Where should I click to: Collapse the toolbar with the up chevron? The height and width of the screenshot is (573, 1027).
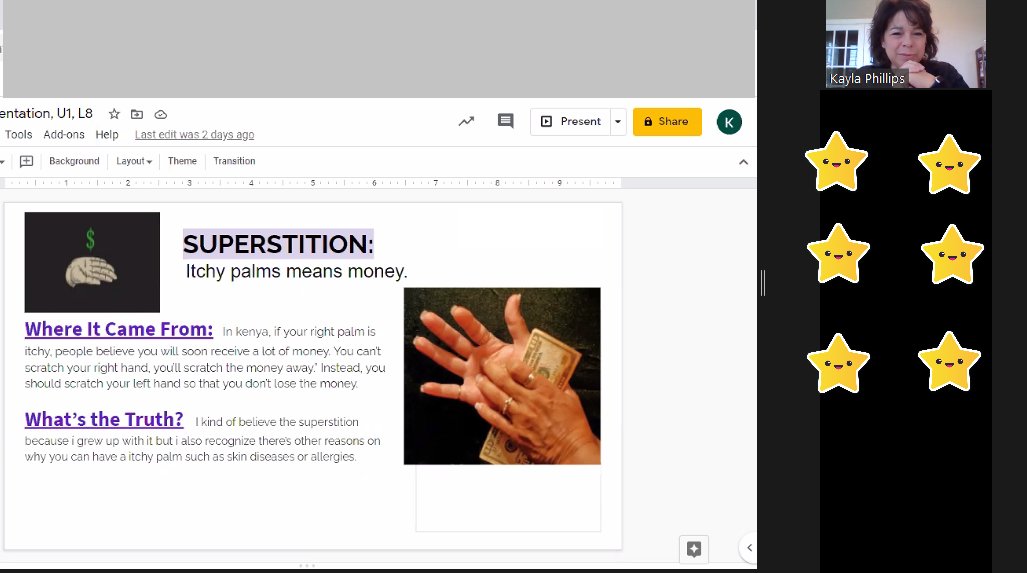point(743,162)
